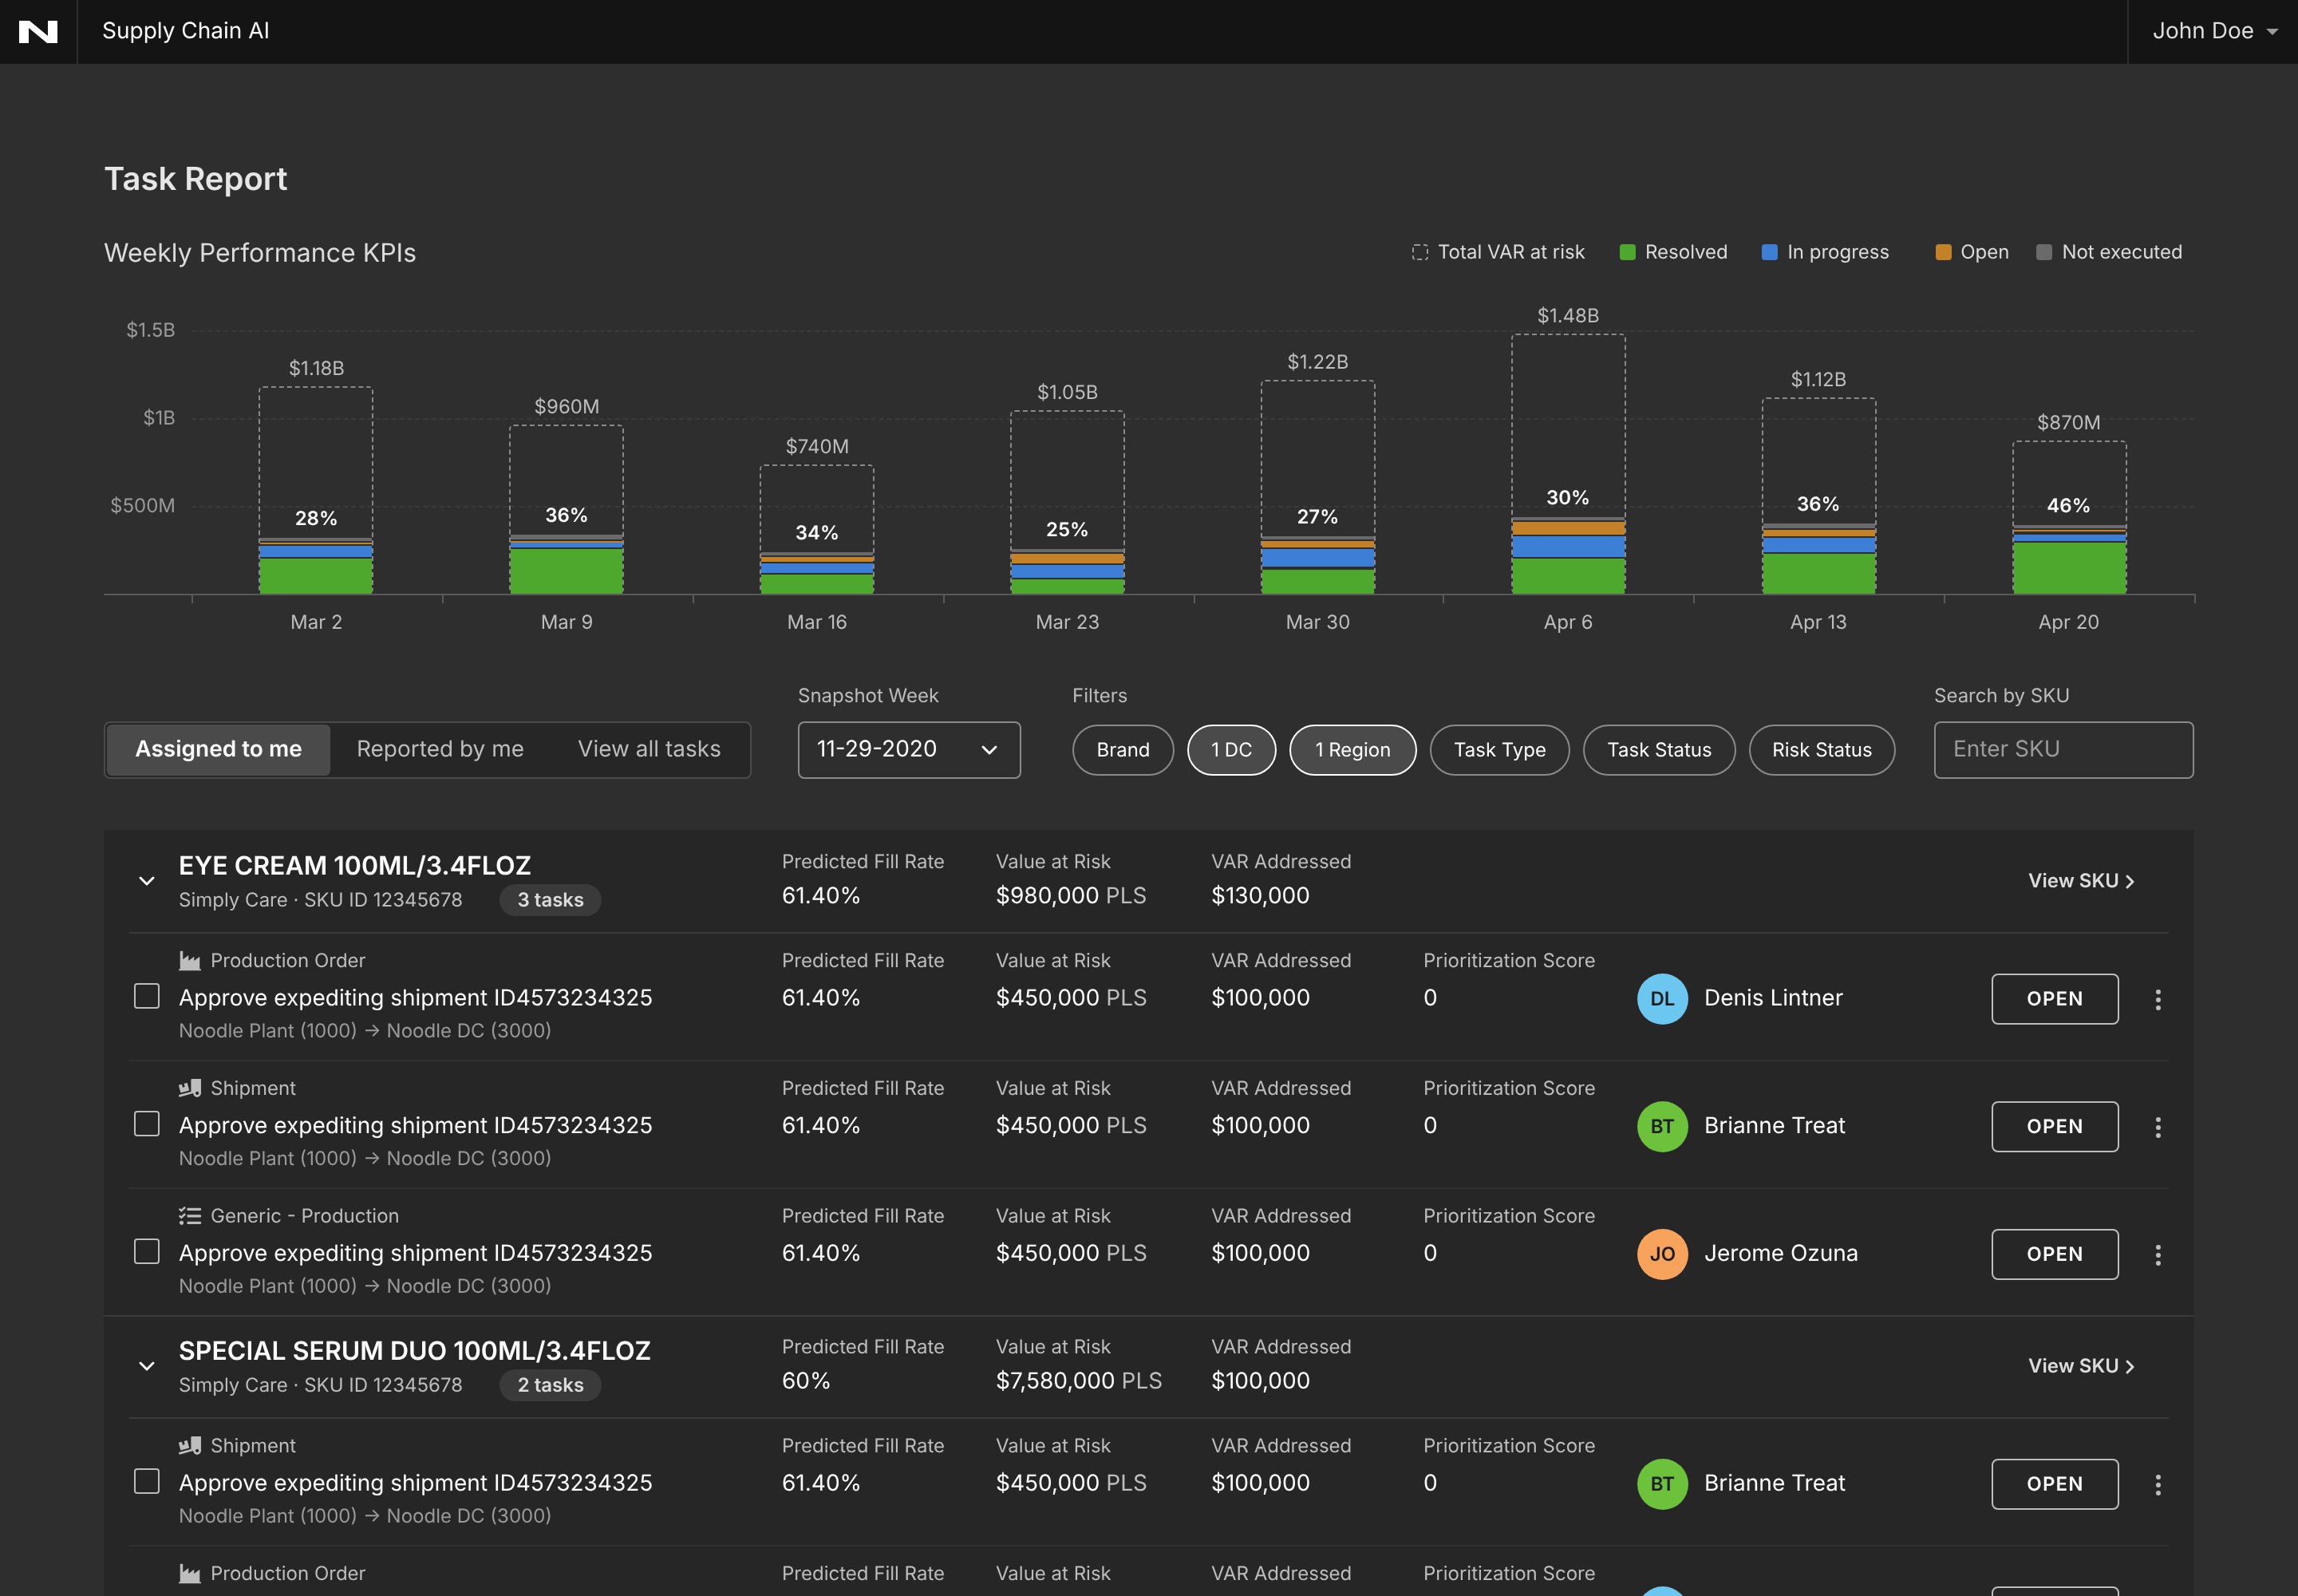
Task: Open the John Doe user menu arrow
Action: point(2272,32)
